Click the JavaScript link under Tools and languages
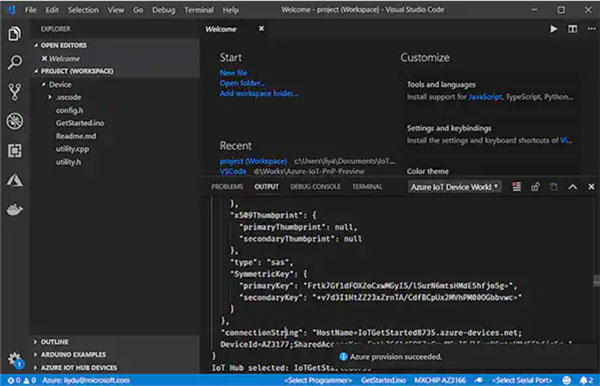 point(486,97)
